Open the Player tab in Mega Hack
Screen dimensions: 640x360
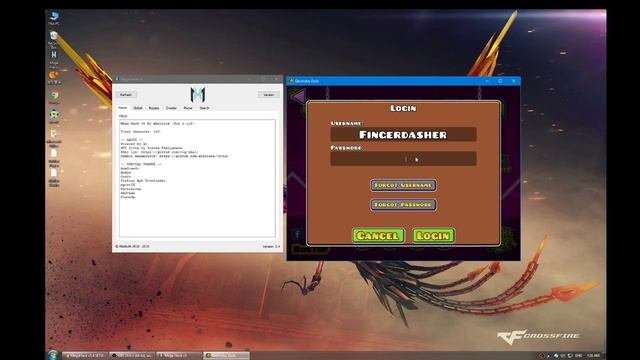click(188, 108)
